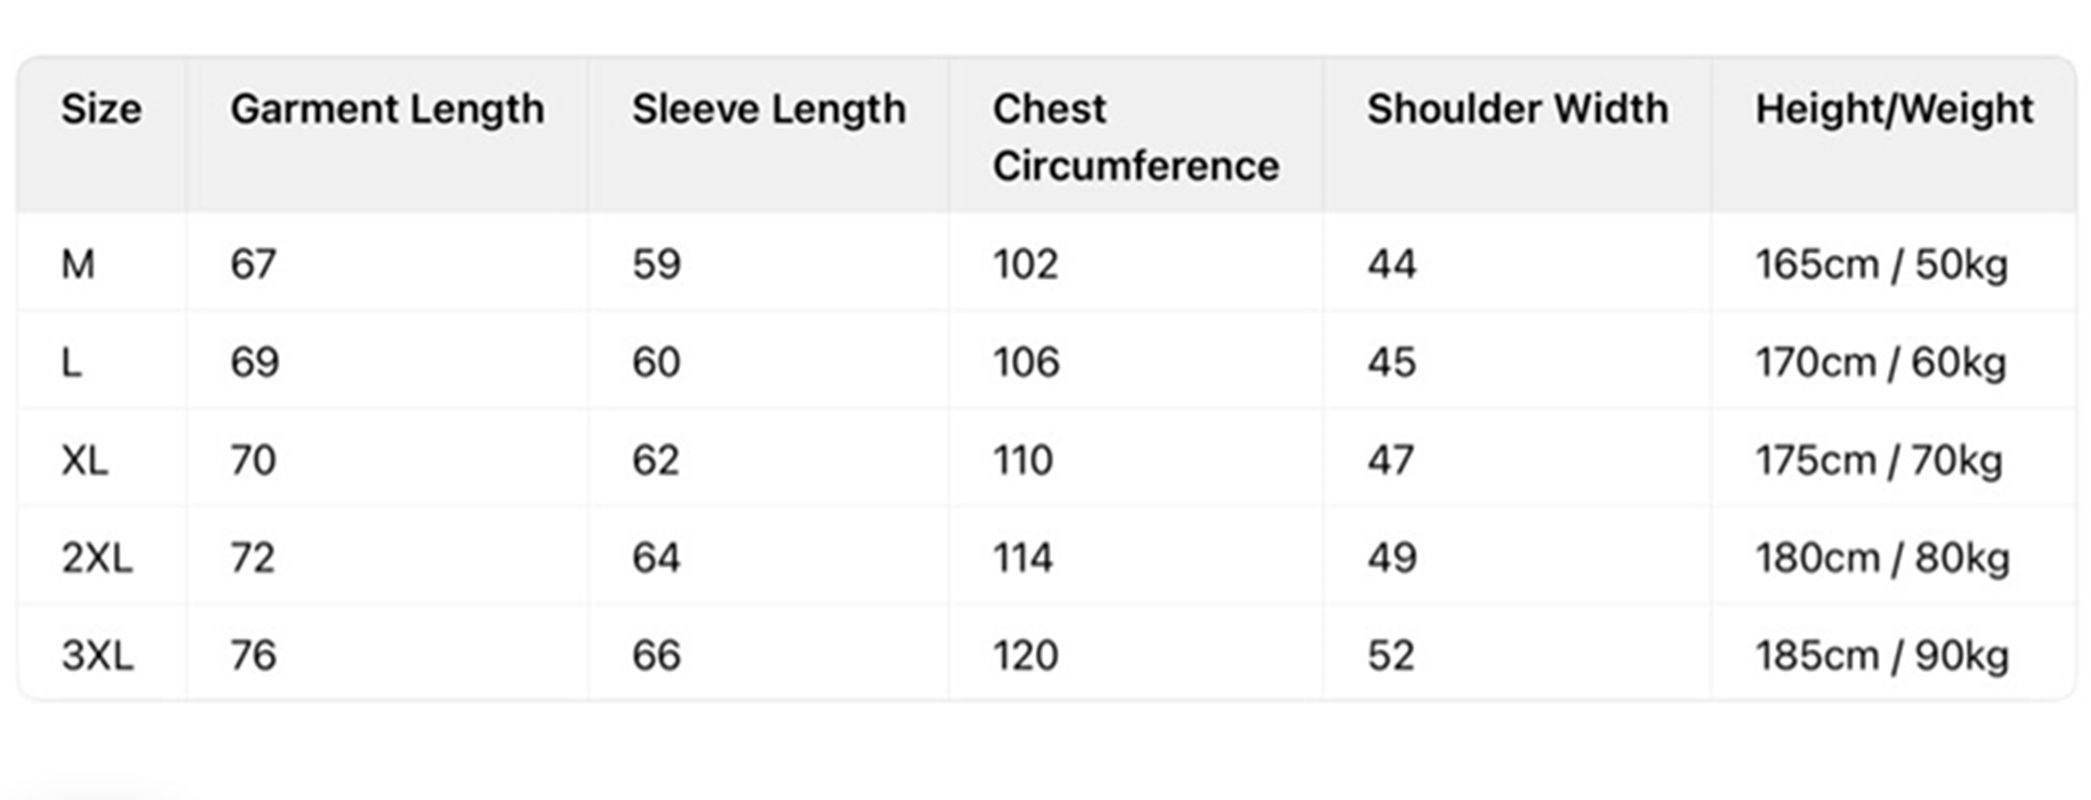2091x800 pixels.
Task: Select the 2XL size cell
Action: pyautogui.click(x=97, y=558)
